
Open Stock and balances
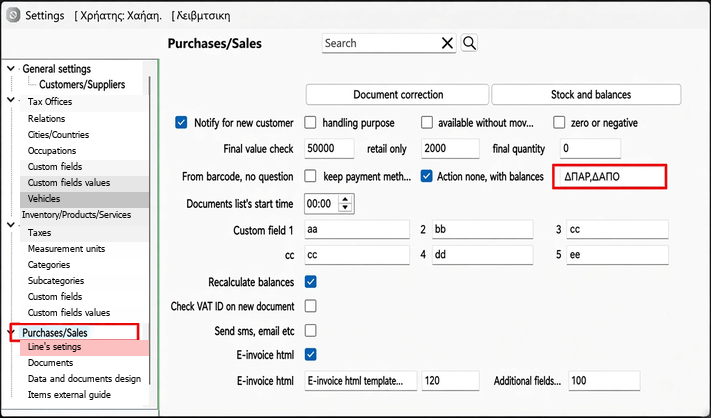[x=586, y=94]
